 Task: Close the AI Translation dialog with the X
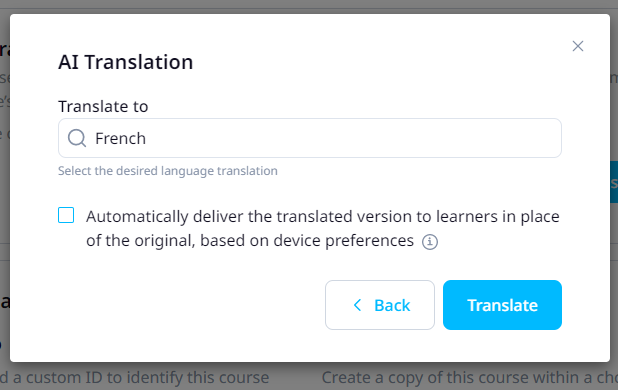[x=578, y=46]
